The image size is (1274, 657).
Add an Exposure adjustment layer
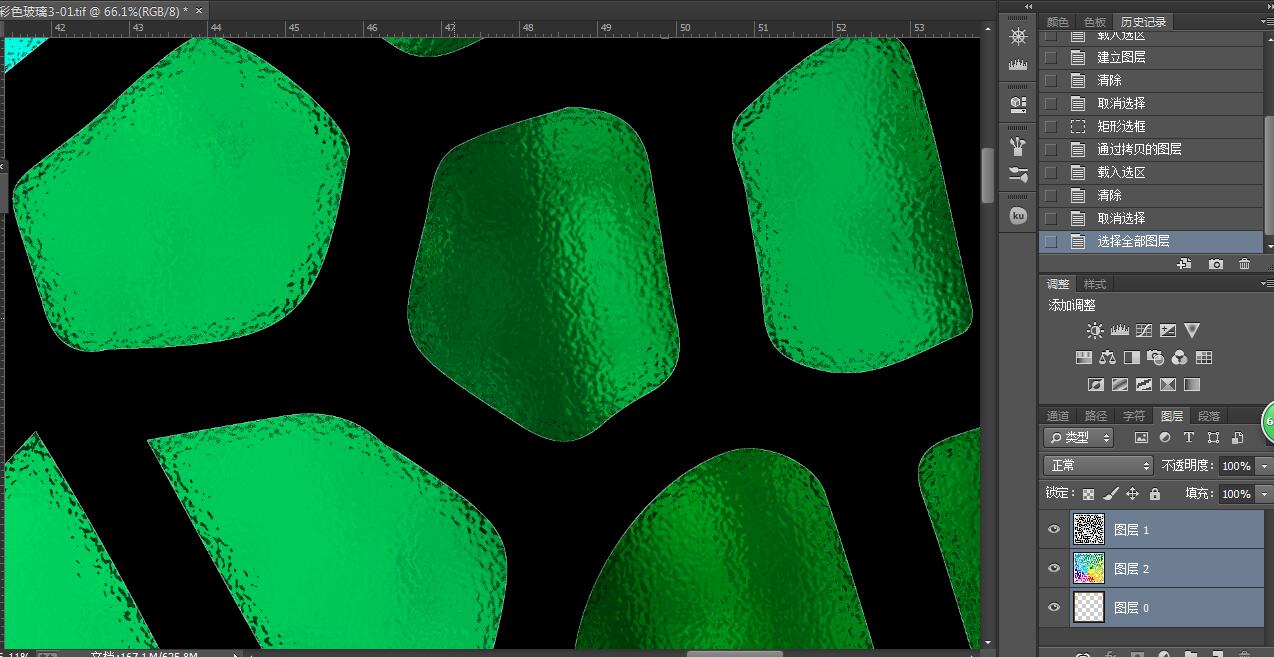tap(1167, 331)
